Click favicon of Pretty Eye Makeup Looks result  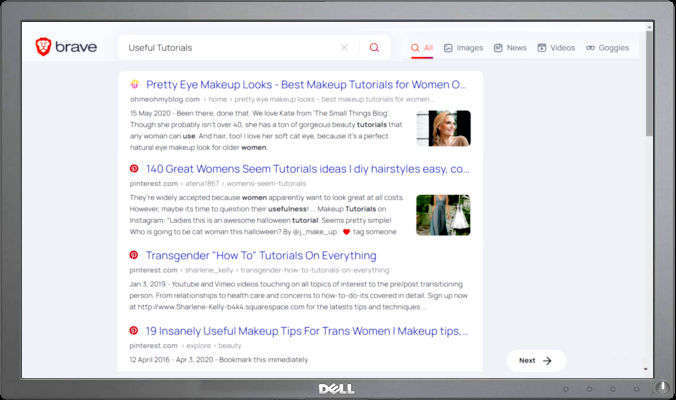pyautogui.click(x=134, y=85)
